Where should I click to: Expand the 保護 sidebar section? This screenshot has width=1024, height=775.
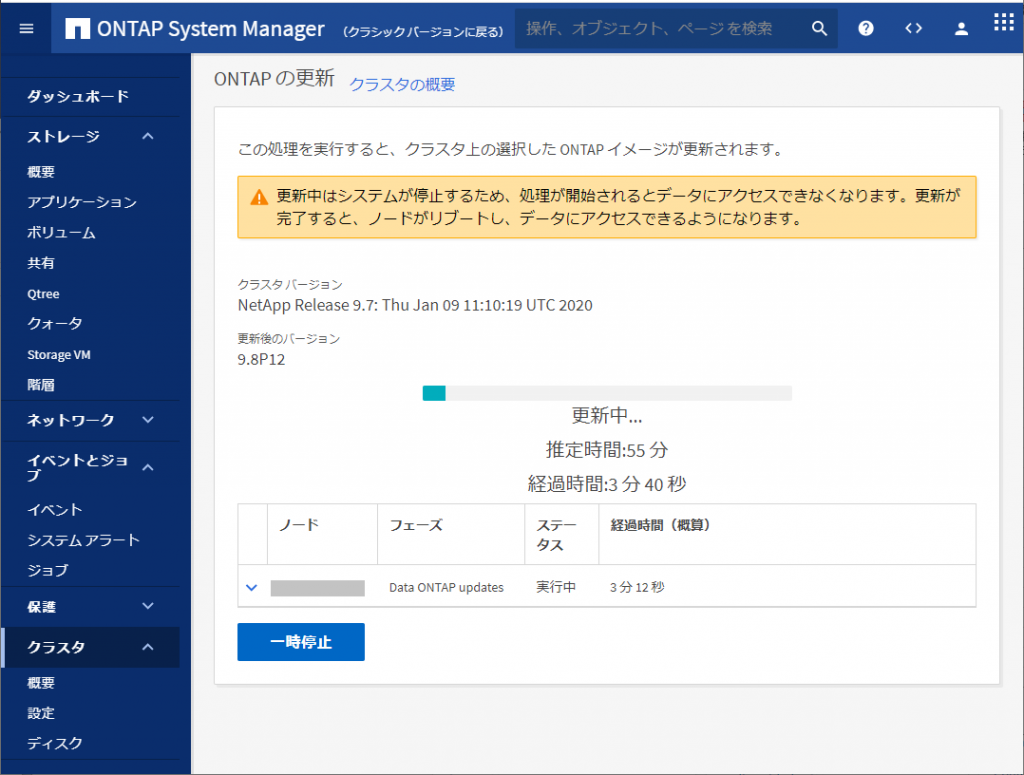148,606
